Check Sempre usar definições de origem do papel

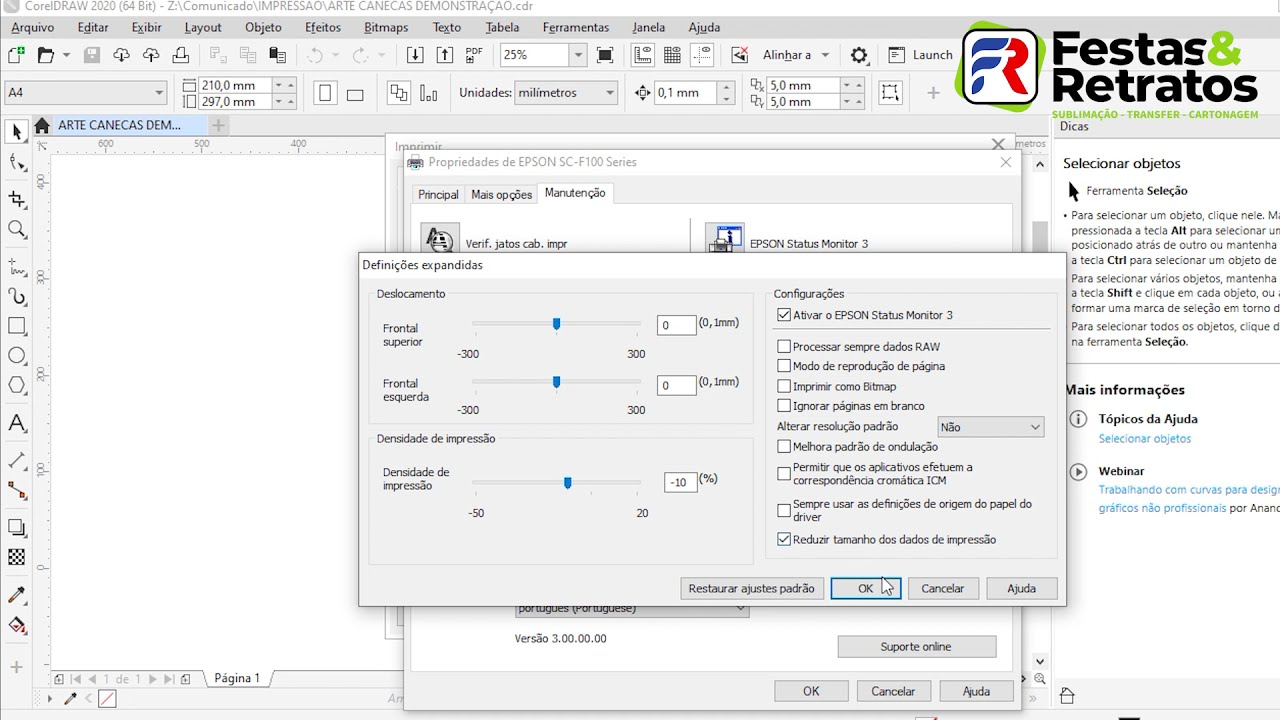click(784, 510)
